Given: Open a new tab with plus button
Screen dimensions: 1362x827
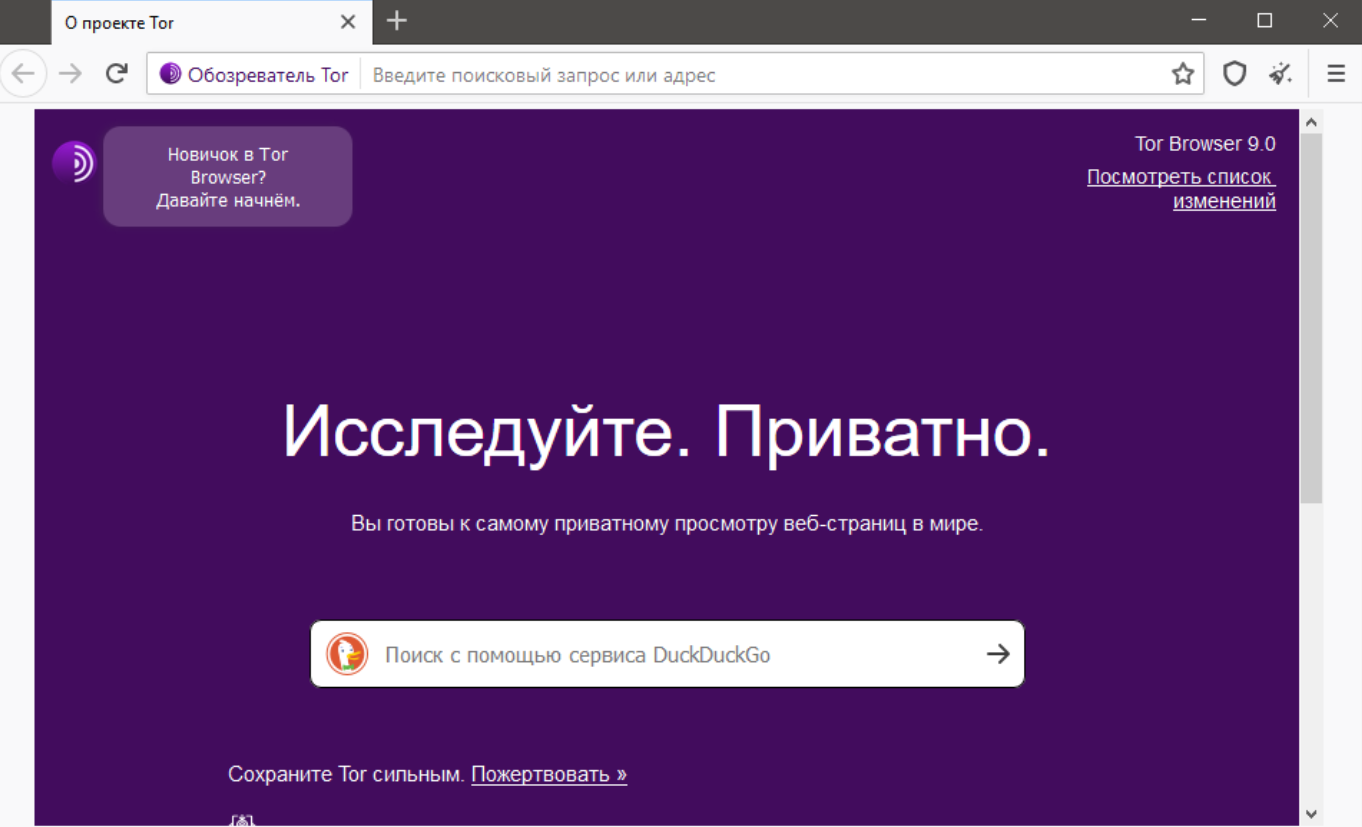Looking at the screenshot, I should click(x=397, y=21).
